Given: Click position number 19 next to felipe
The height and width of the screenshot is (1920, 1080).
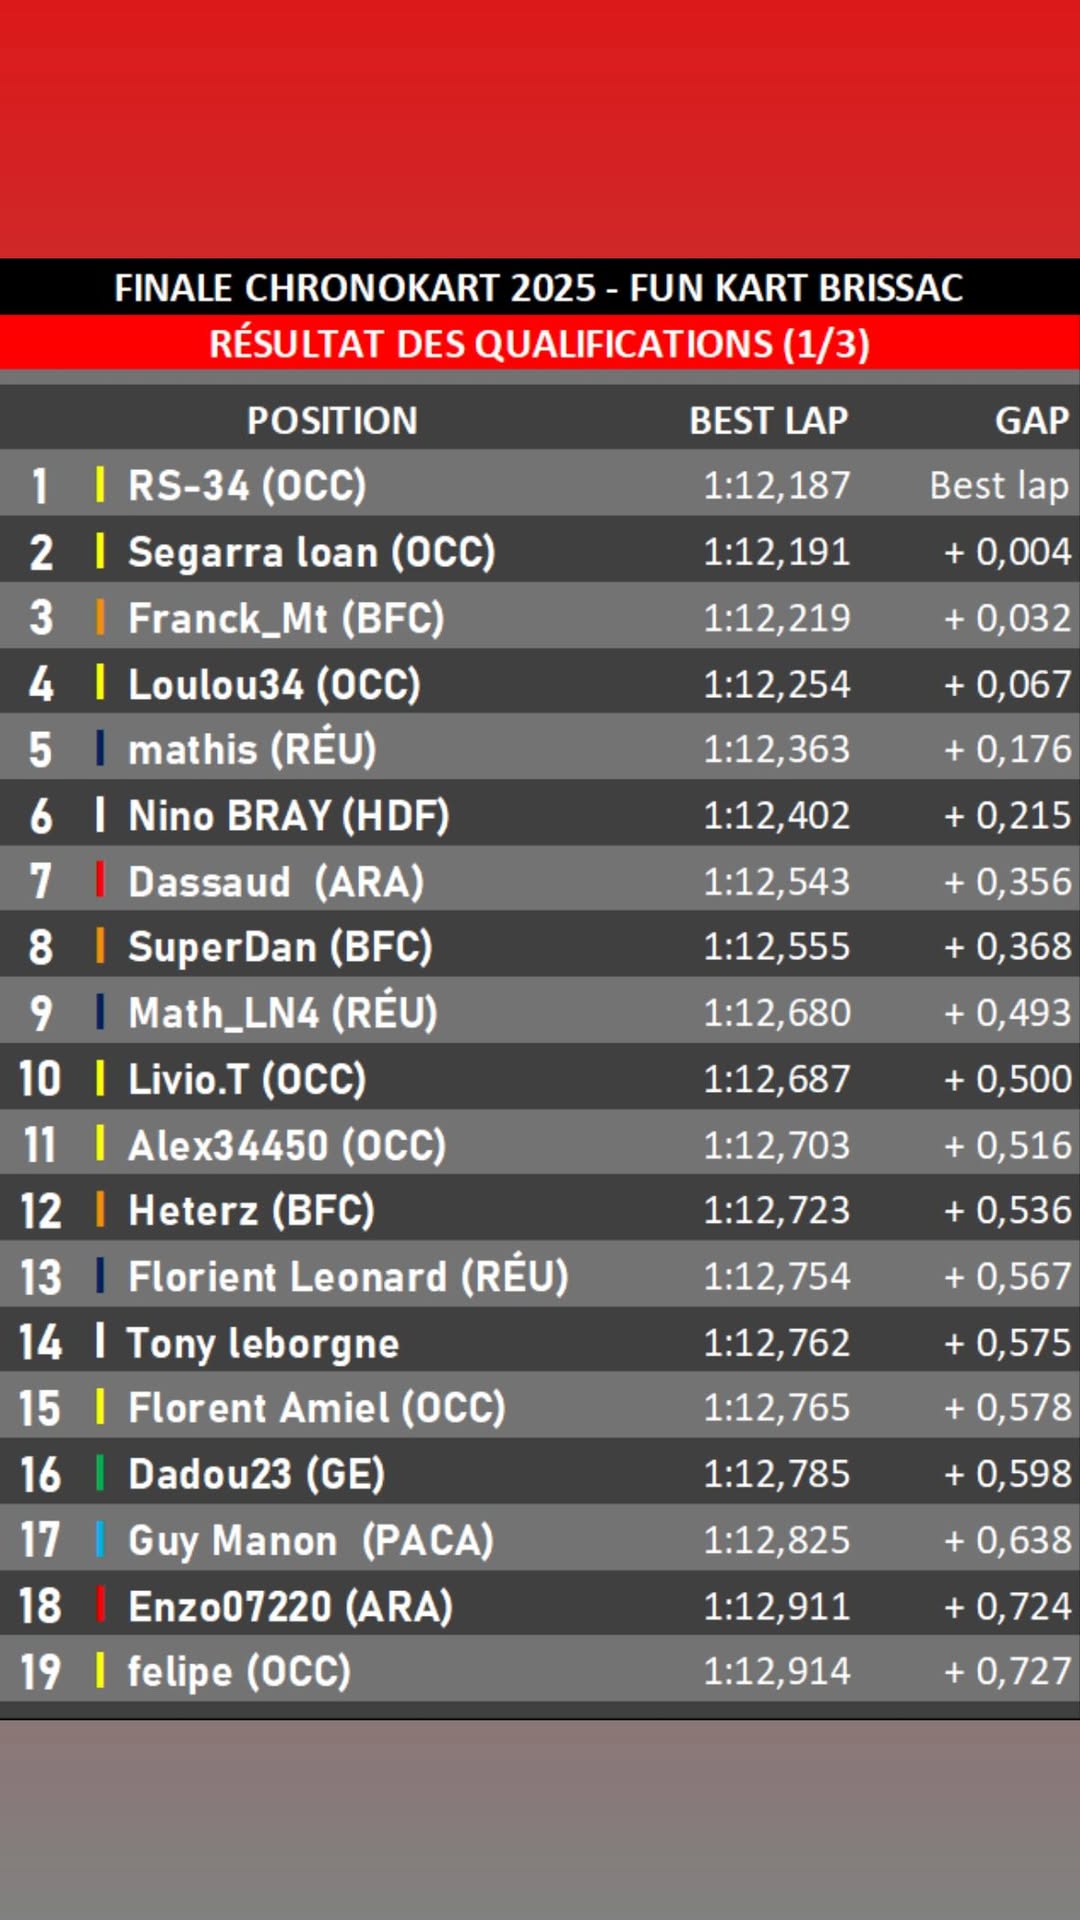Looking at the screenshot, I should click(41, 1672).
